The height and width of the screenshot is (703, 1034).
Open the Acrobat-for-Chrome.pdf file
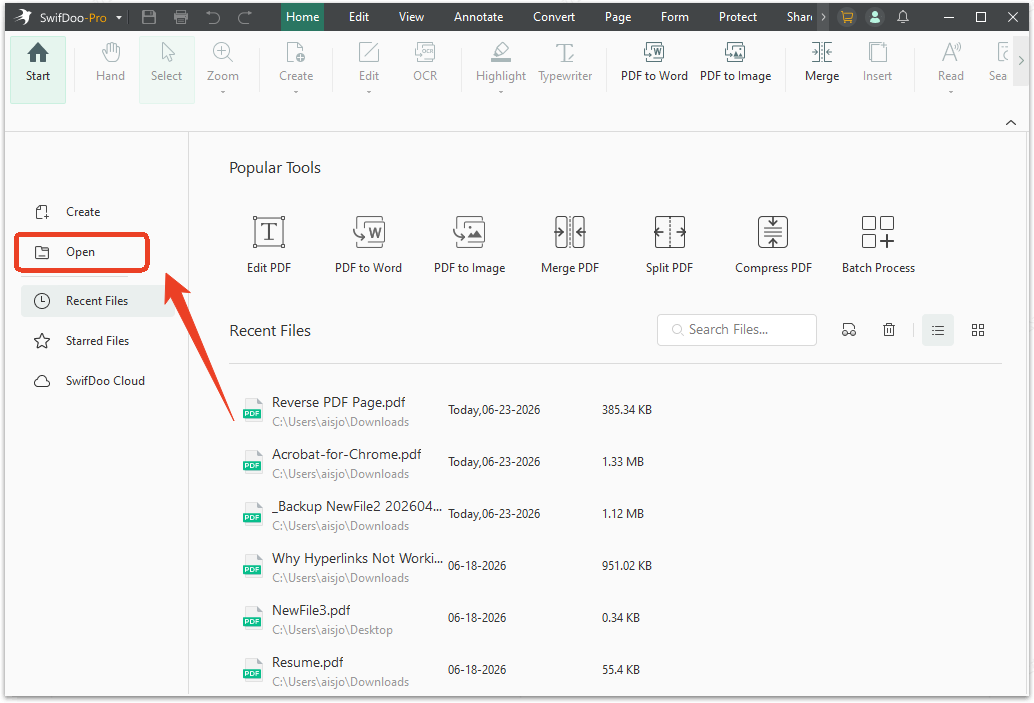tap(346, 454)
